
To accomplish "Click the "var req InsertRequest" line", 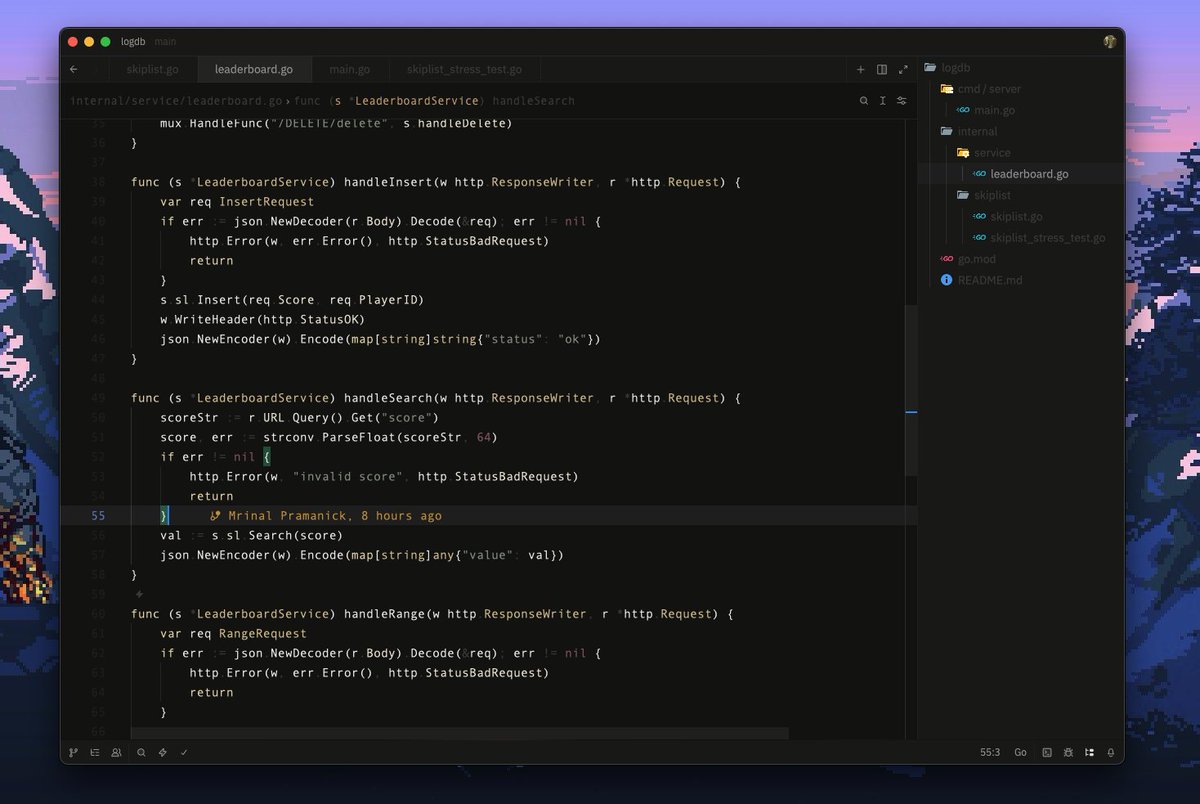I will point(237,202).
